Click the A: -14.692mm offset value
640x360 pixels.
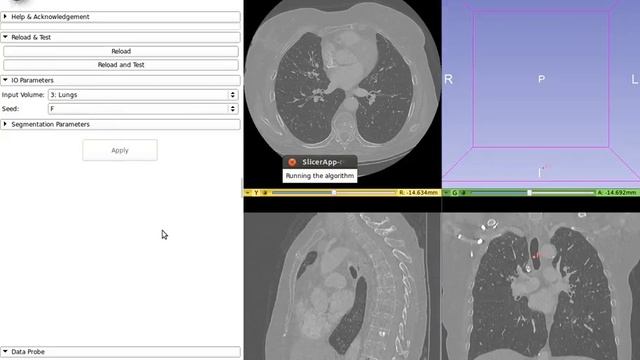pyautogui.click(x=617, y=192)
